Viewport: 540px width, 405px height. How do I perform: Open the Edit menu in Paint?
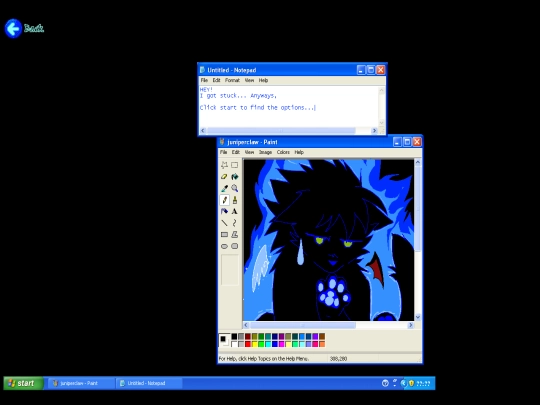tap(236, 152)
